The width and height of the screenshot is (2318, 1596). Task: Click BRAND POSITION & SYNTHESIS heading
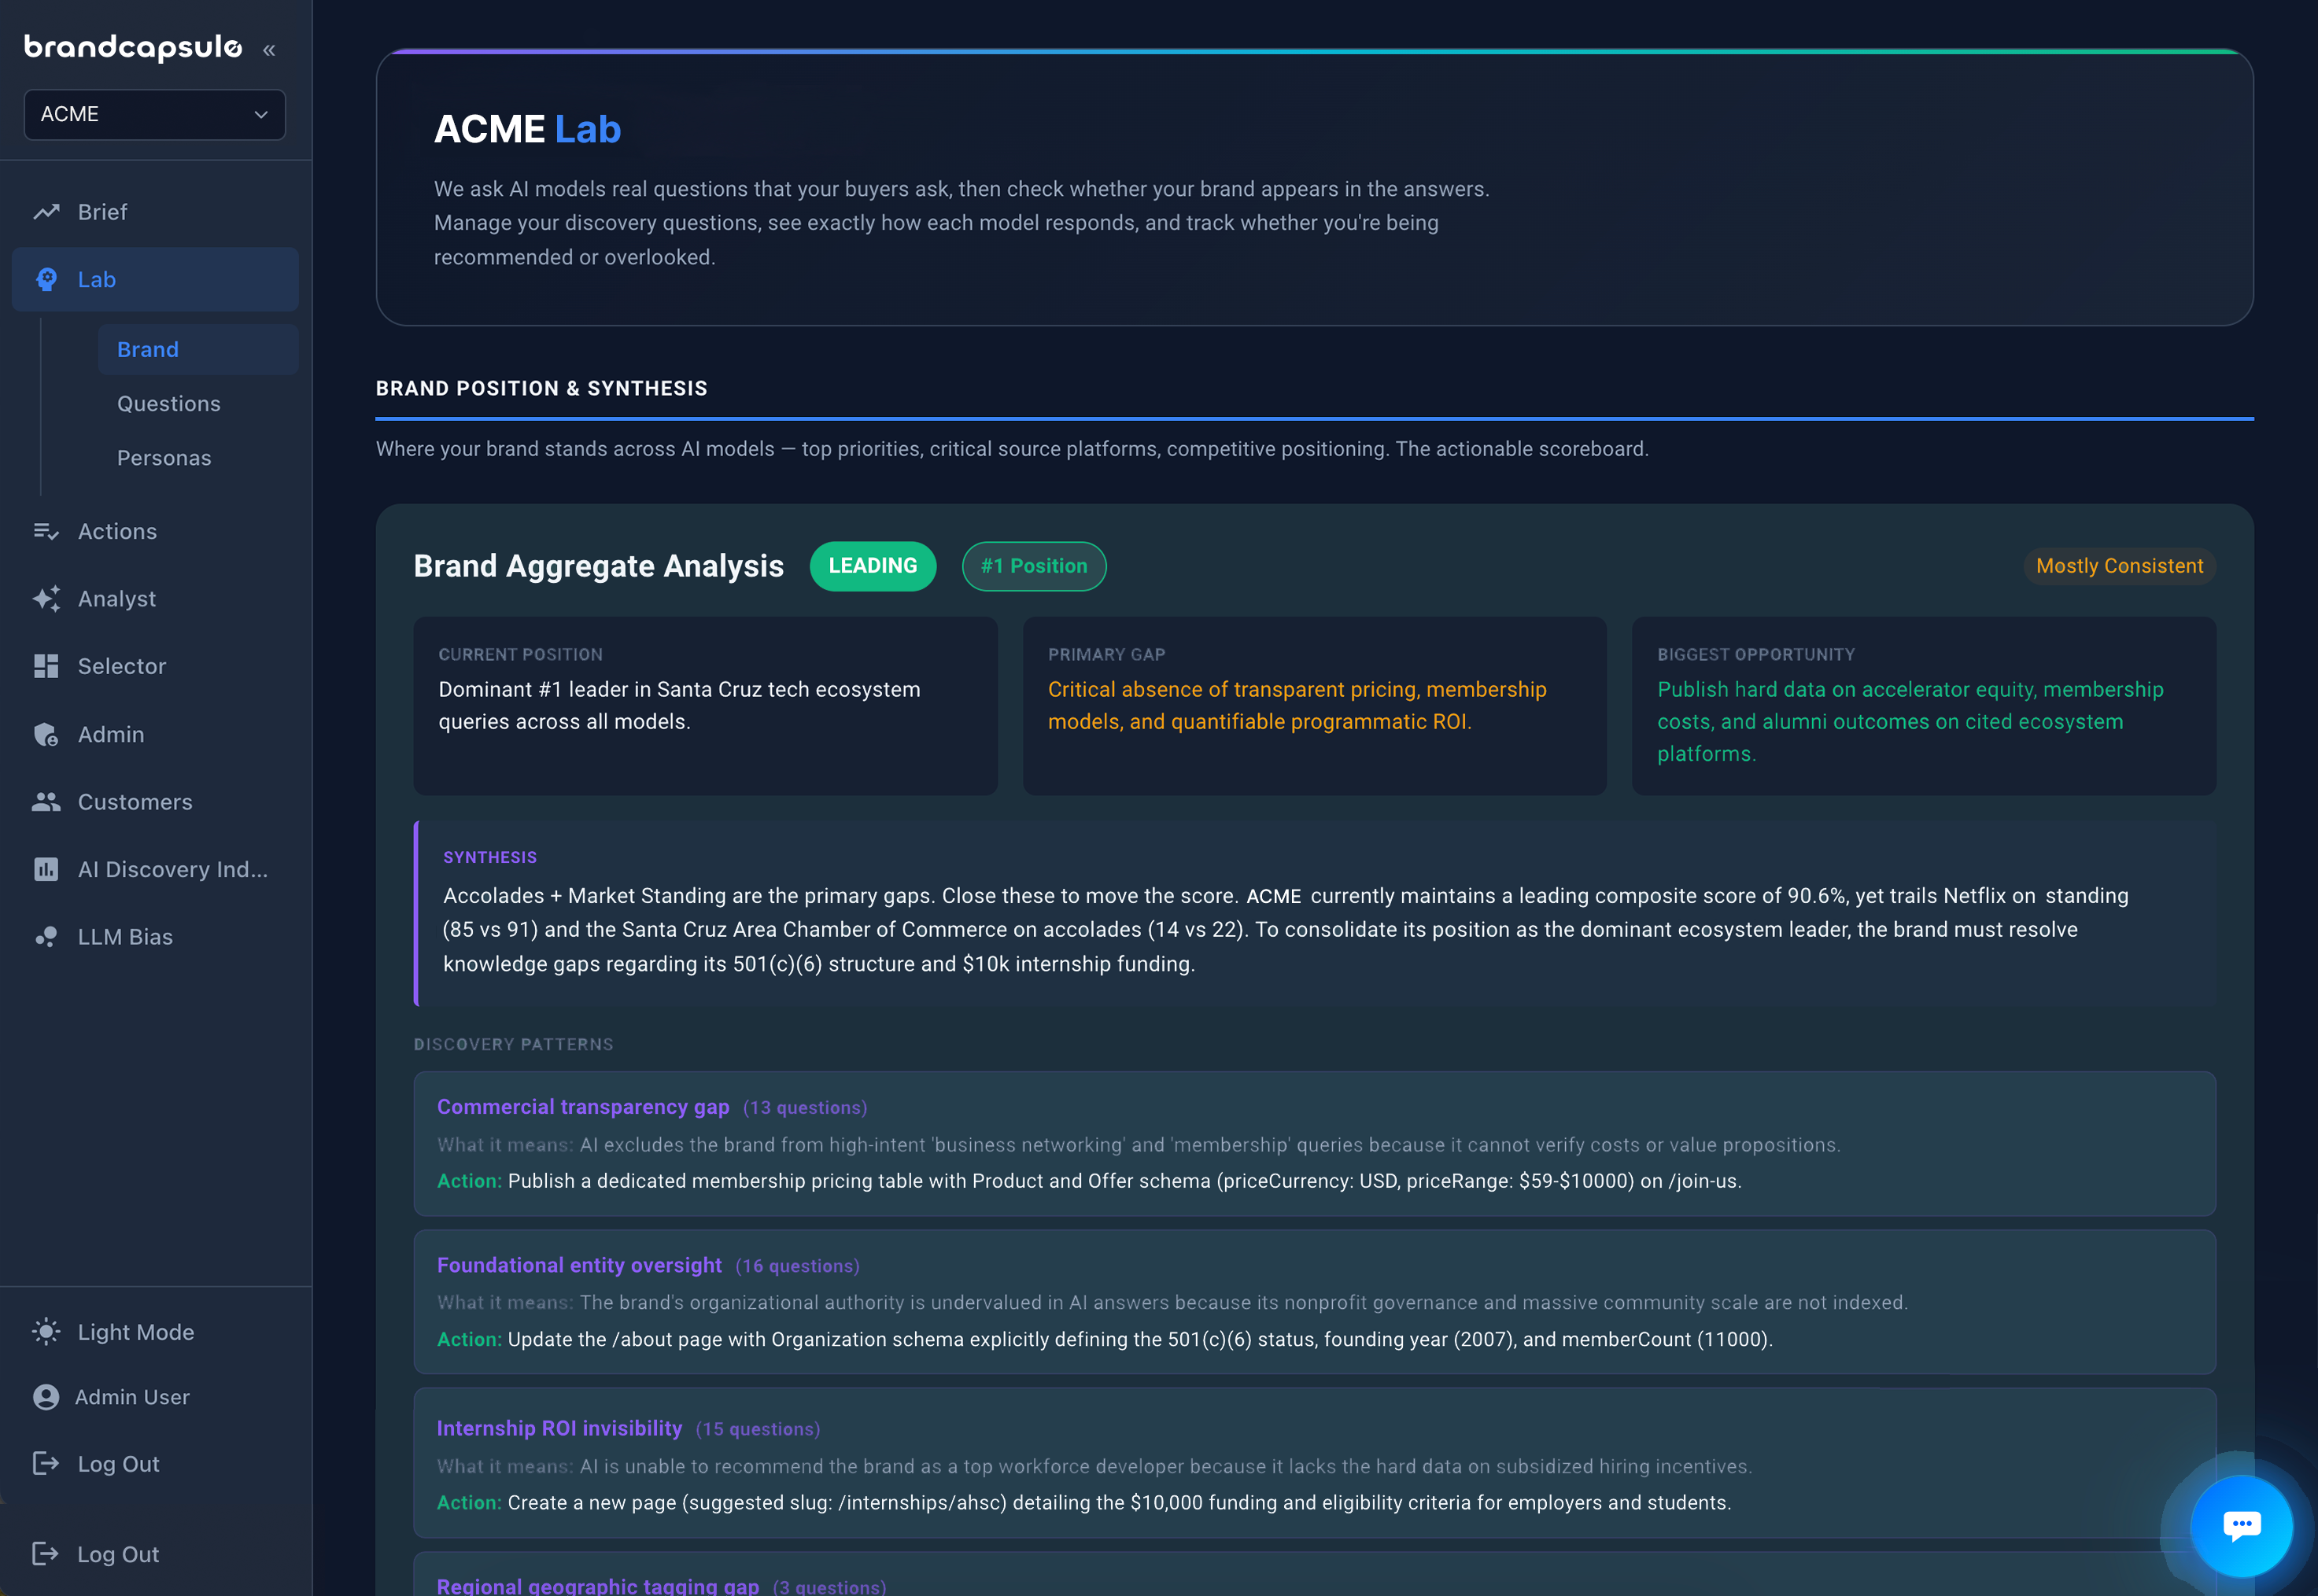(541, 388)
